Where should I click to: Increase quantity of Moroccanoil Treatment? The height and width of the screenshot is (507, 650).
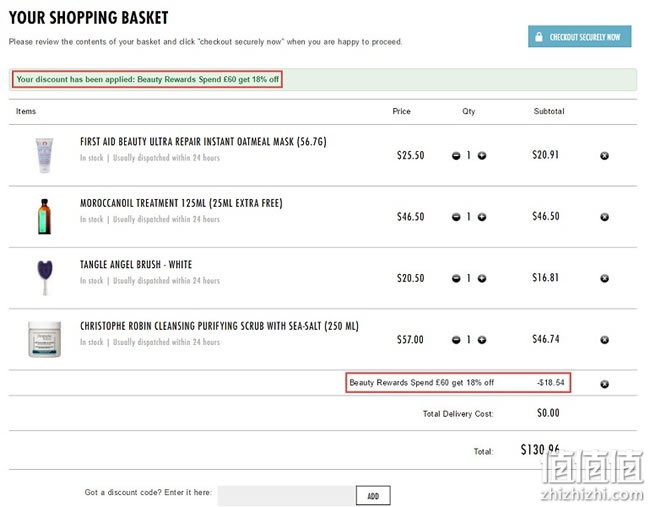[482, 217]
